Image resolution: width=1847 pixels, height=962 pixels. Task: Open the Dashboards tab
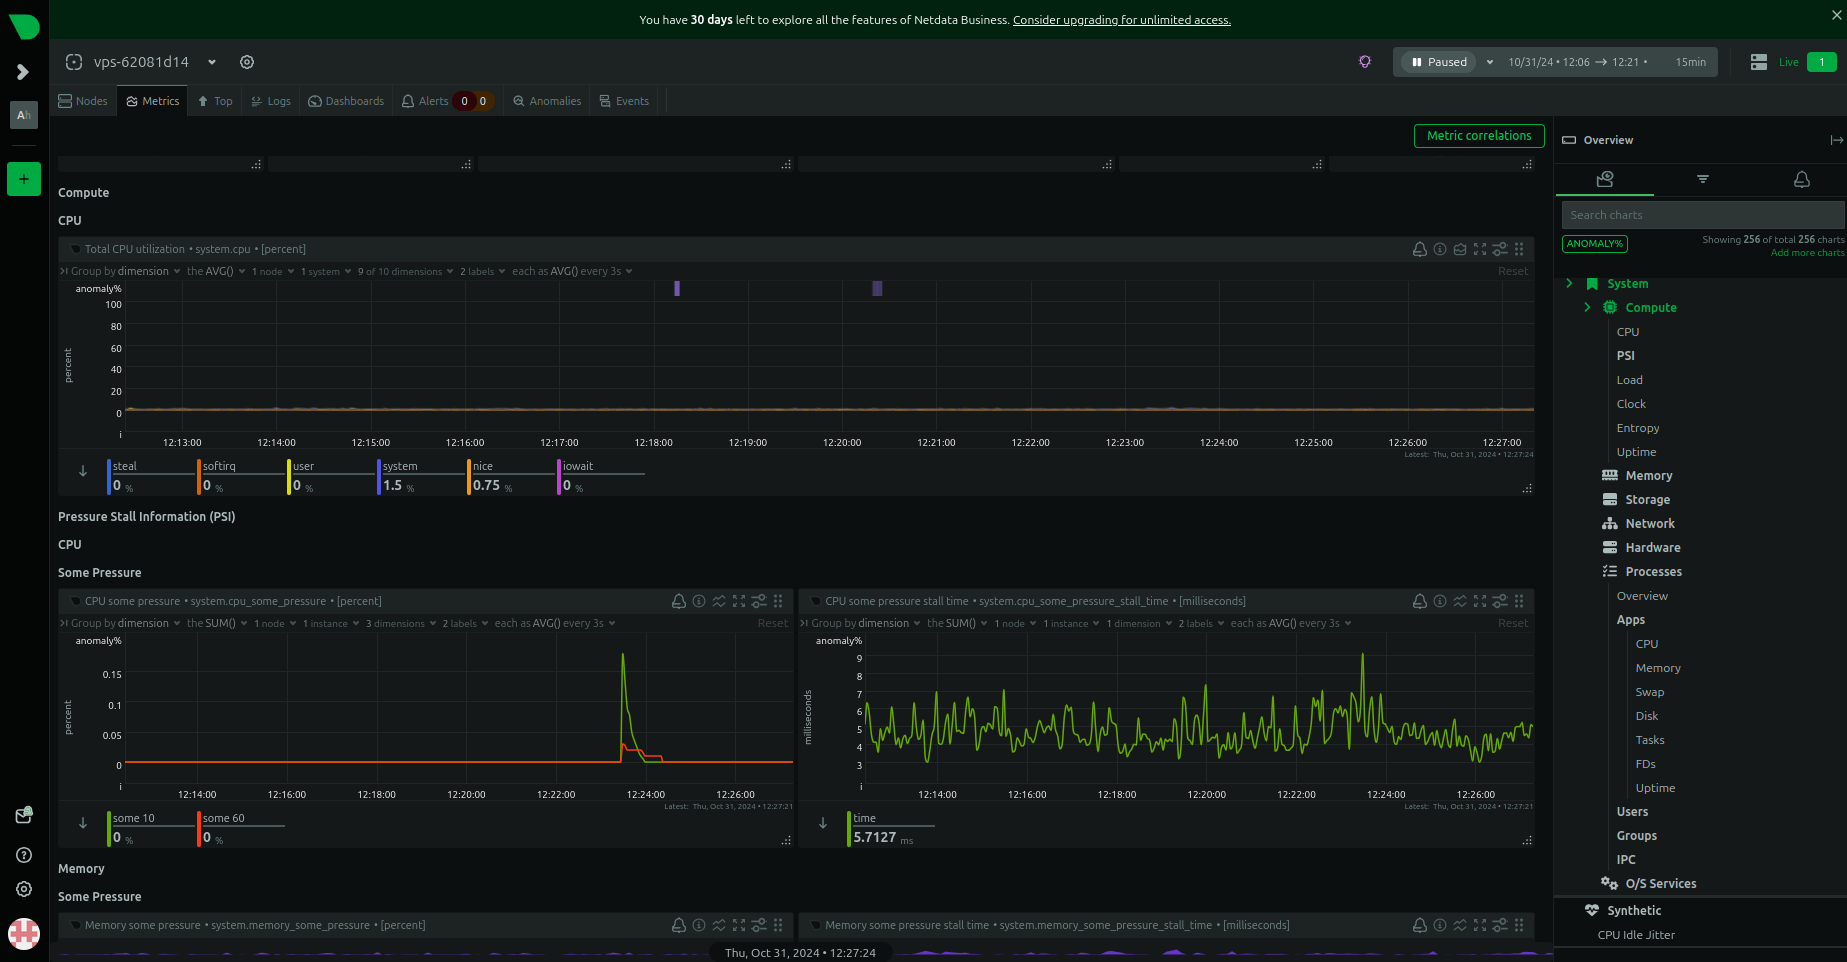(346, 101)
